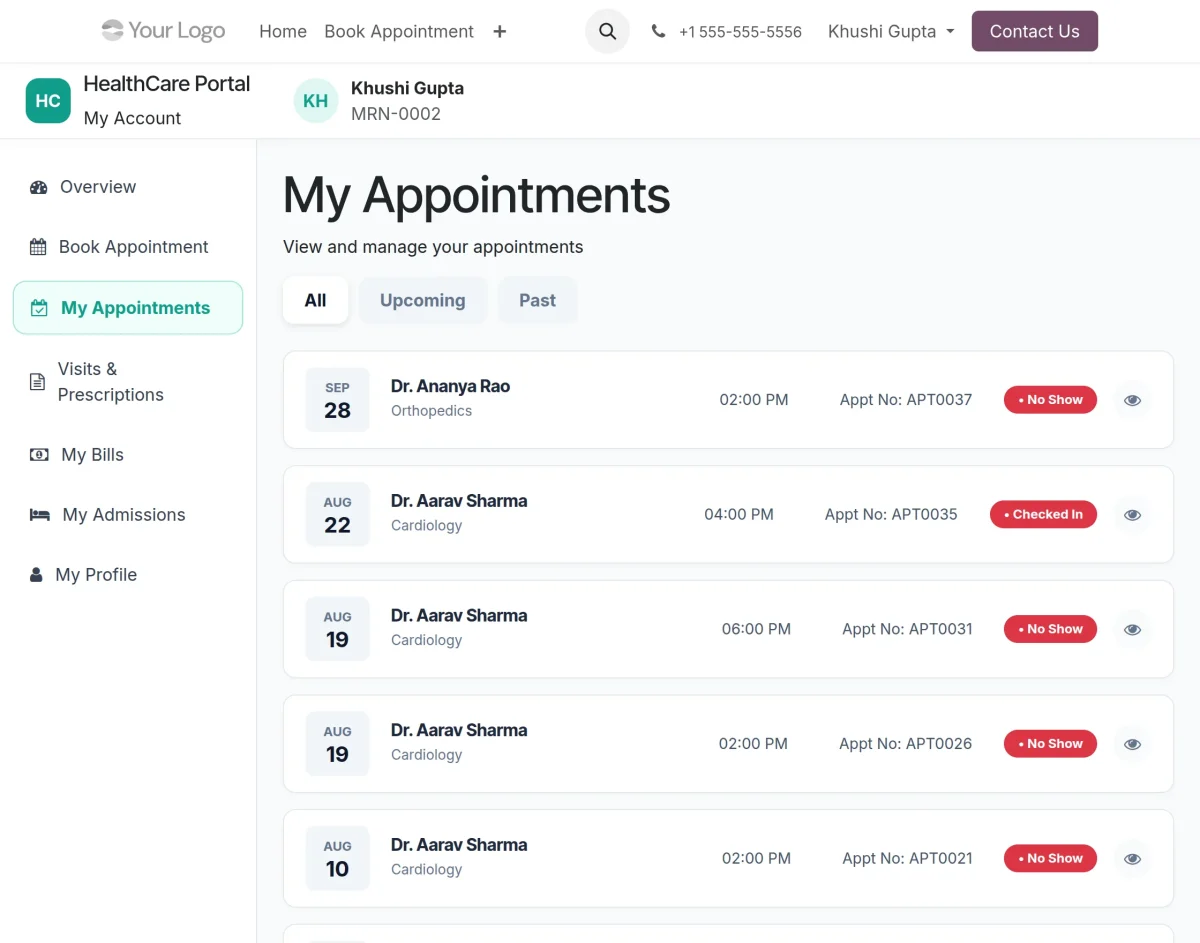Click Dr. Aarav Sharma in APT0031 row
The width and height of the screenshot is (1200, 943).
[459, 616]
